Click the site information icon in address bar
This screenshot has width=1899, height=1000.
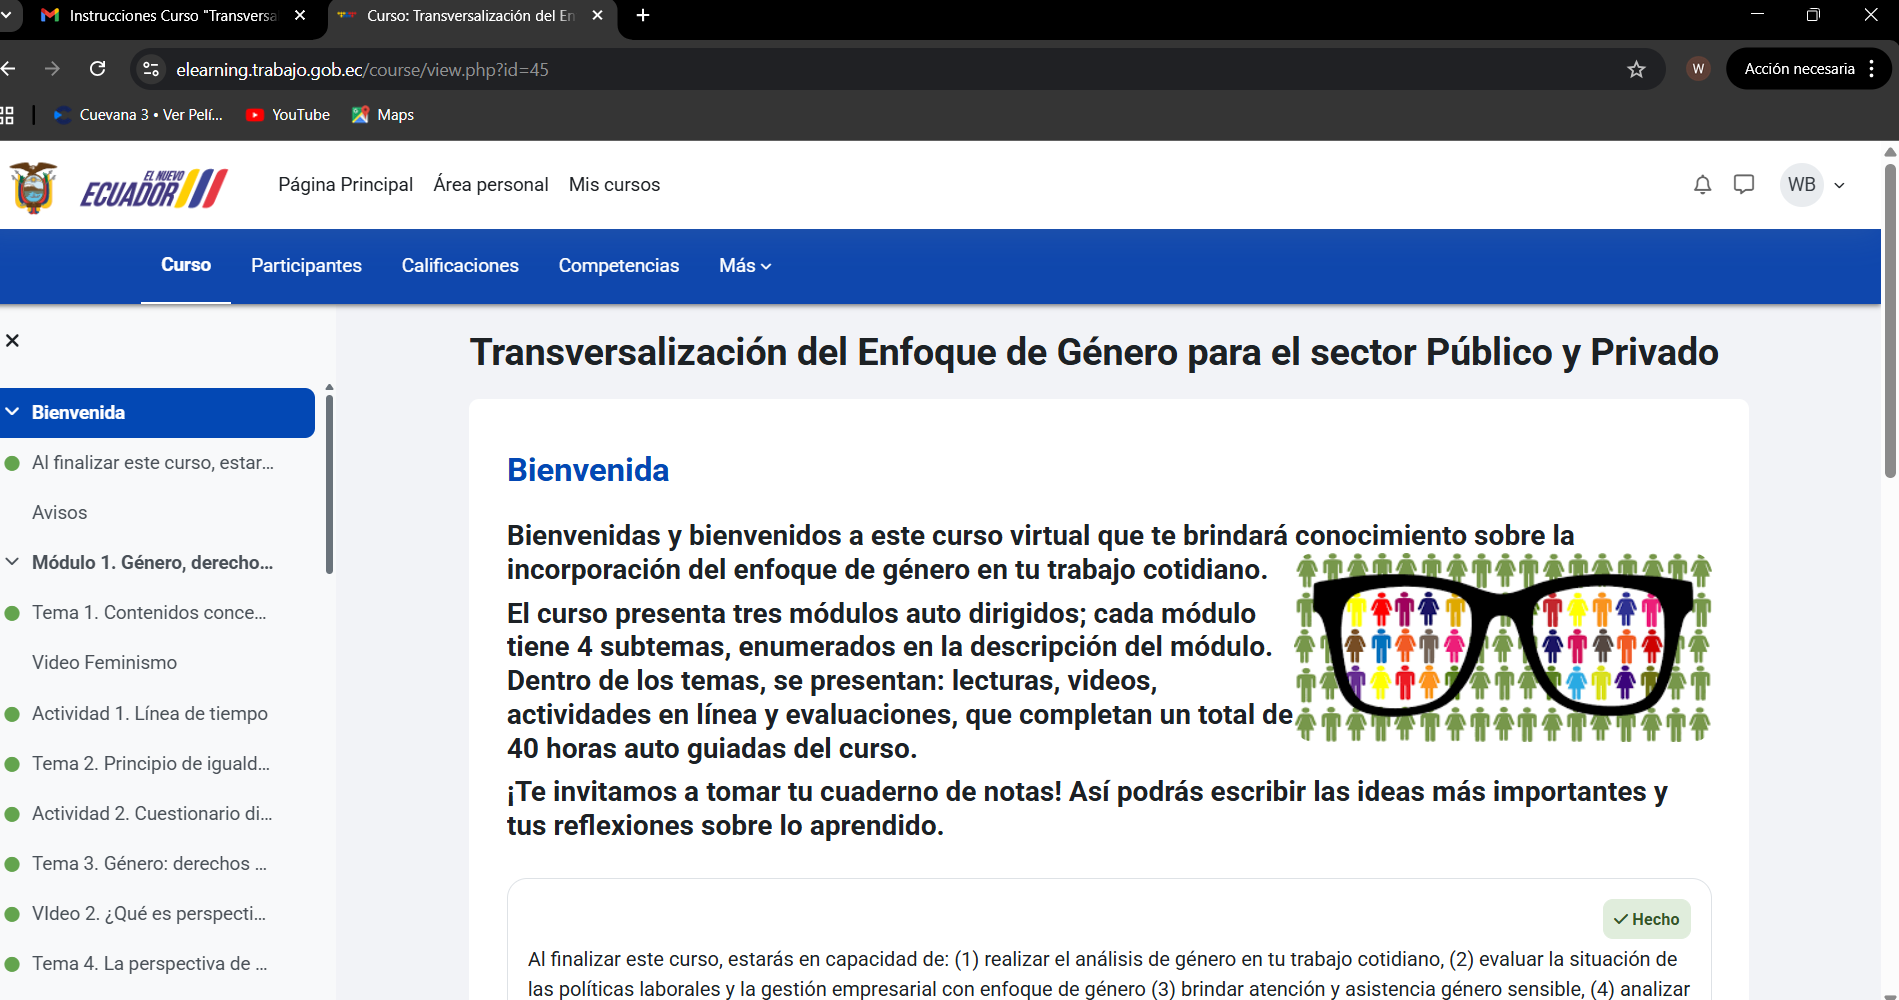pos(151,69)
